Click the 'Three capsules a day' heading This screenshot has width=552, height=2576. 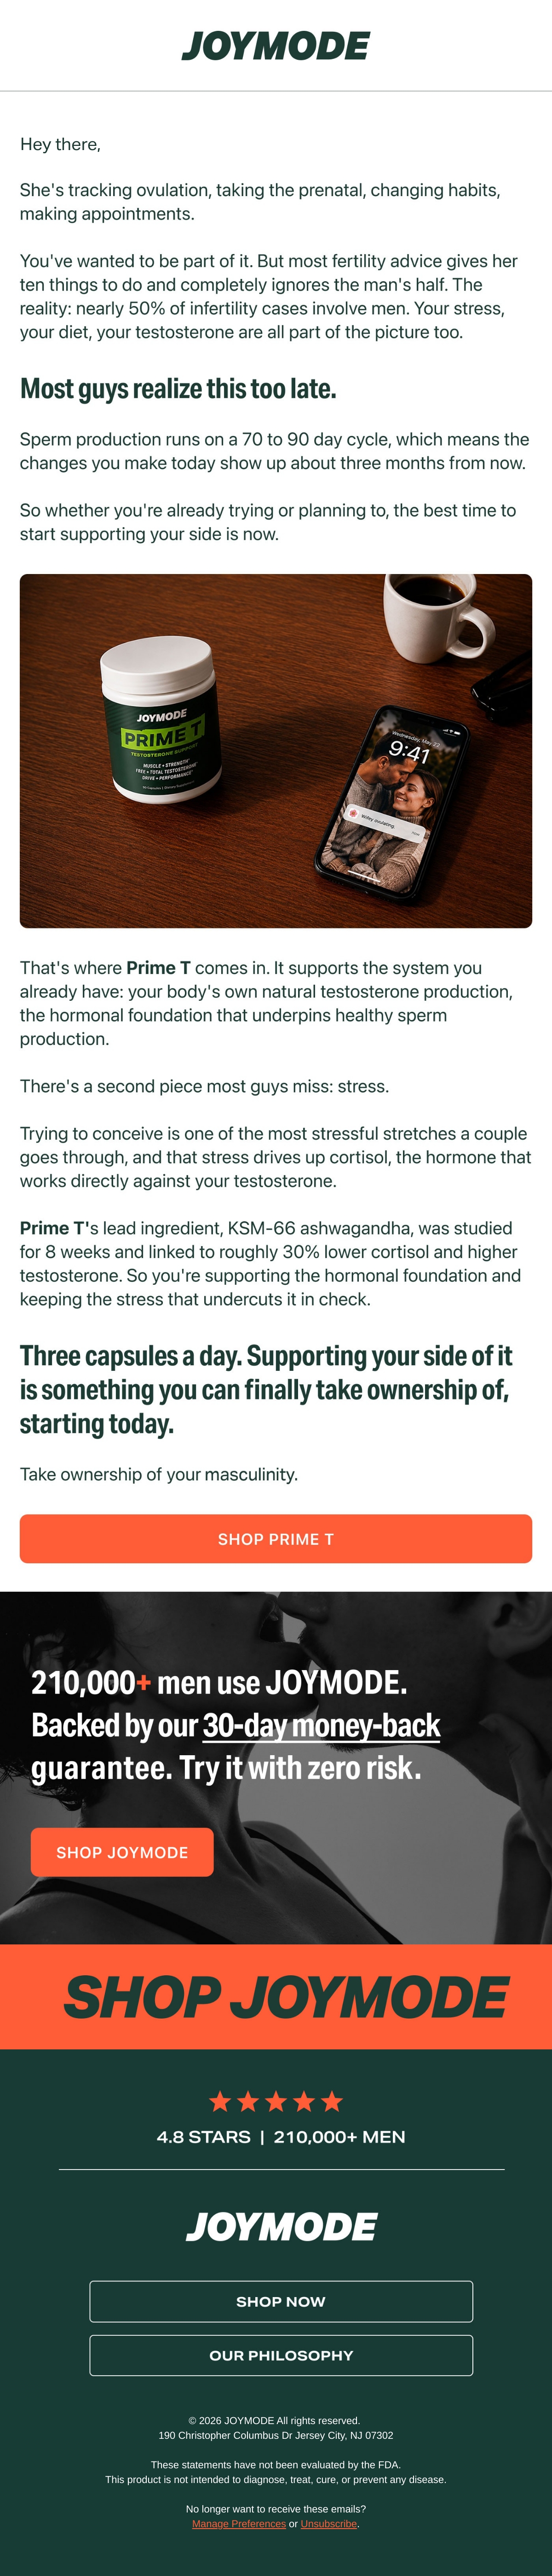pyautogui.click(x=266, y=1390)
